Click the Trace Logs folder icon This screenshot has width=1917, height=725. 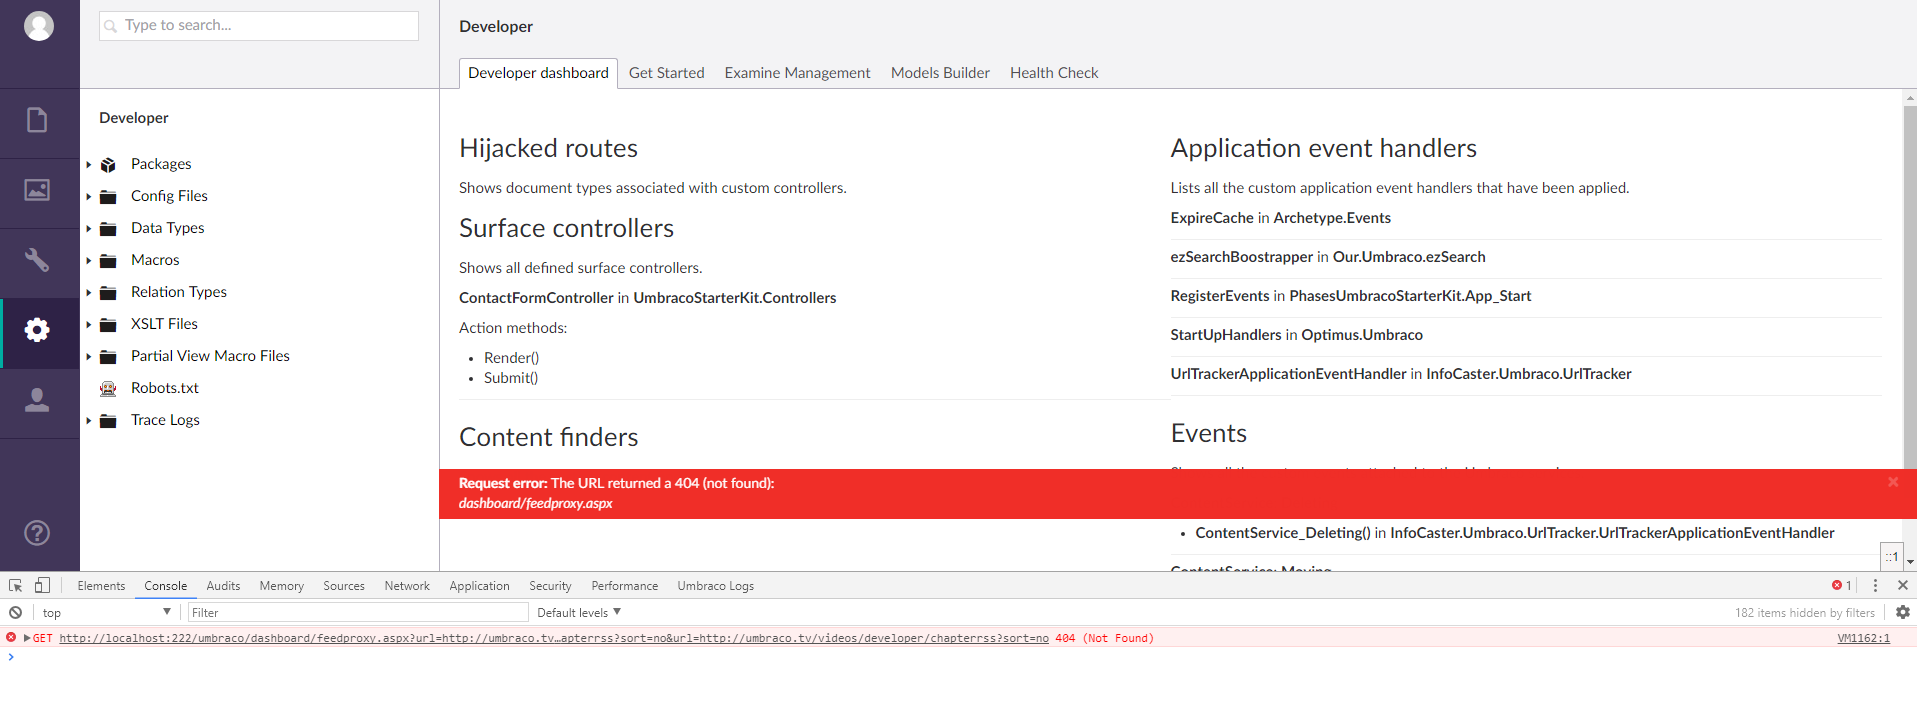[108, 421]
